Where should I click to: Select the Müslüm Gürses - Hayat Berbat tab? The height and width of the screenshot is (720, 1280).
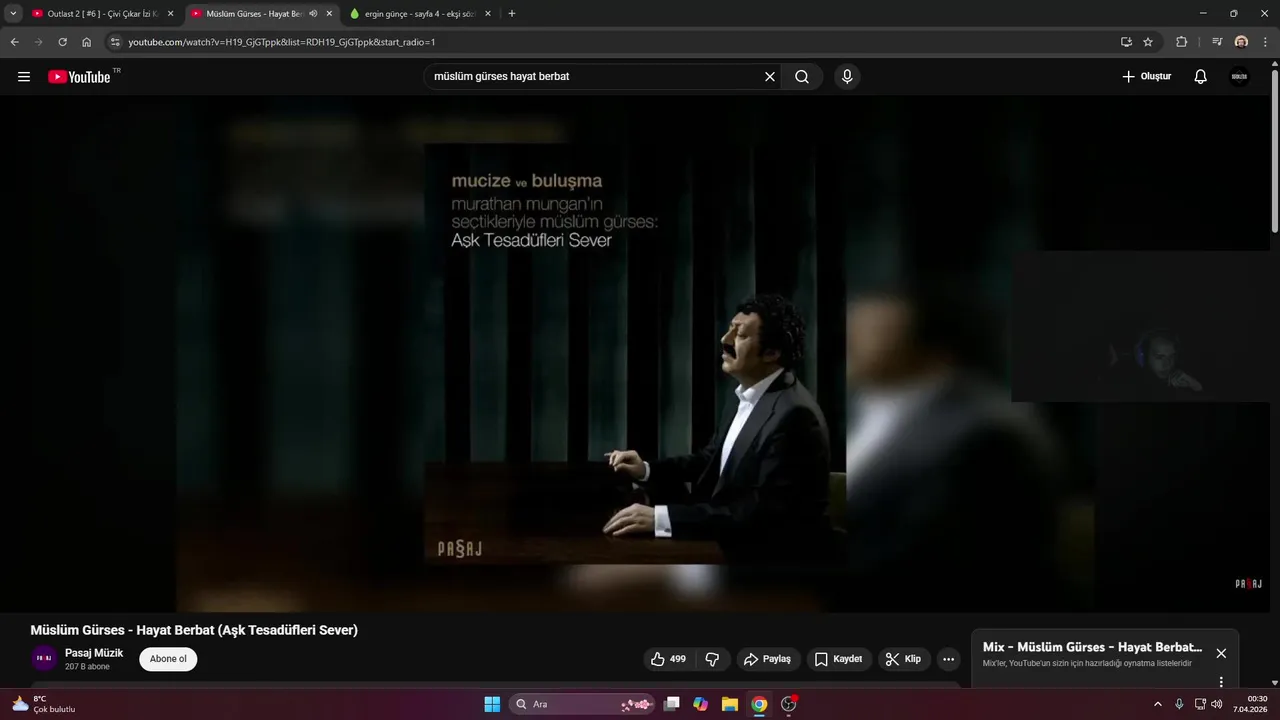pyautogui.click(x=254, y=14)
